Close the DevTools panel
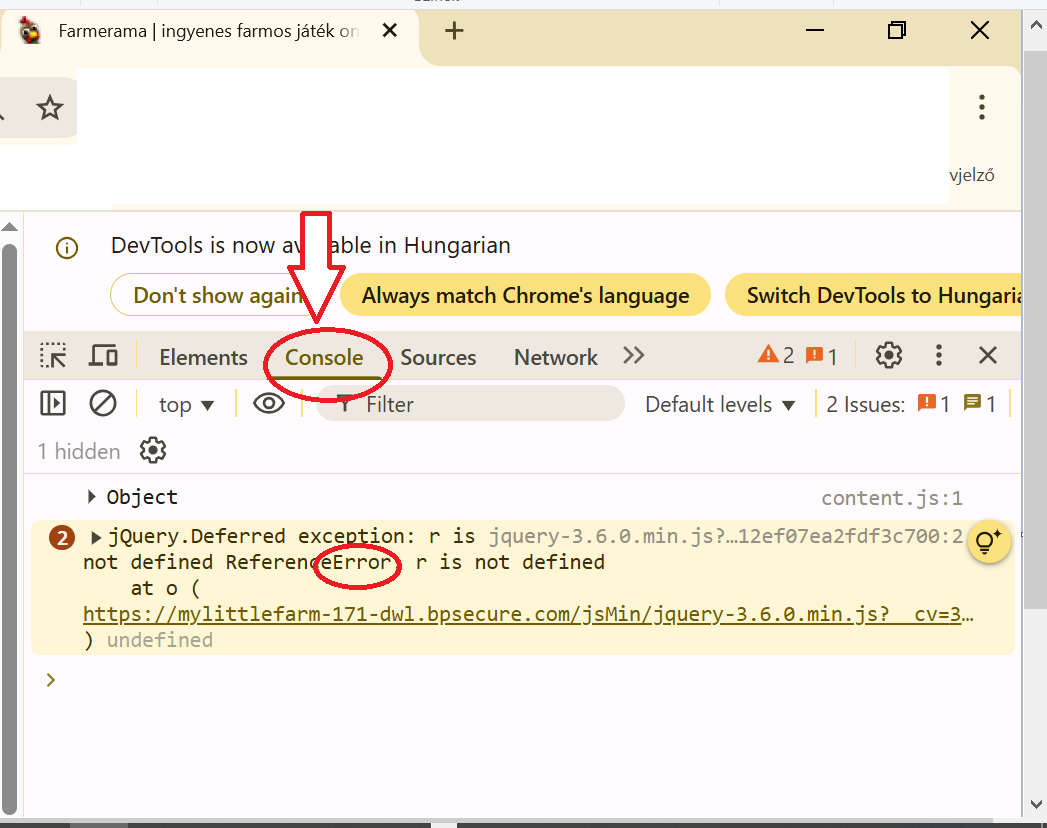1047x828 pixels. 987,355
